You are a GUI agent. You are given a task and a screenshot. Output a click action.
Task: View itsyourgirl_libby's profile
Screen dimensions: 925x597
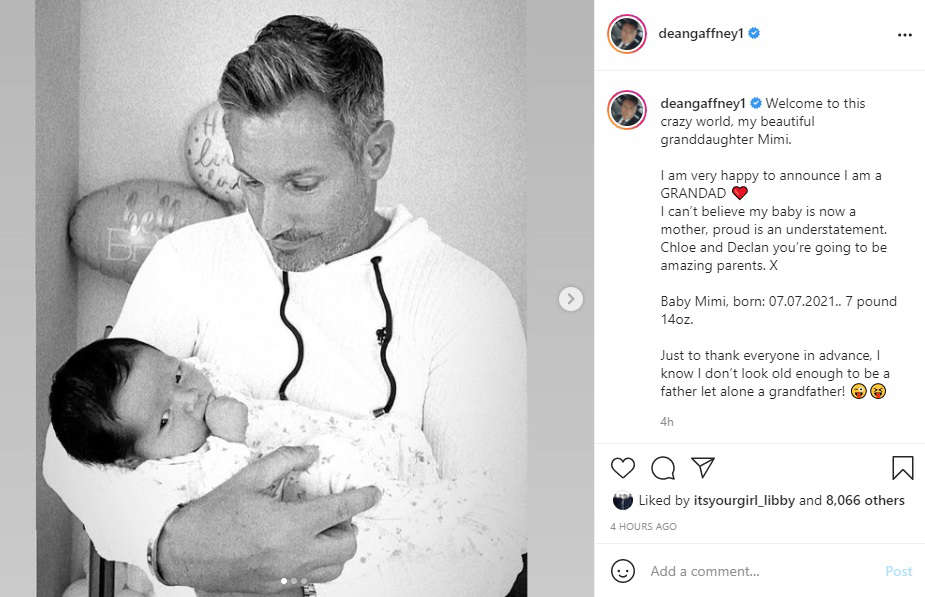(x=744, y=500)
